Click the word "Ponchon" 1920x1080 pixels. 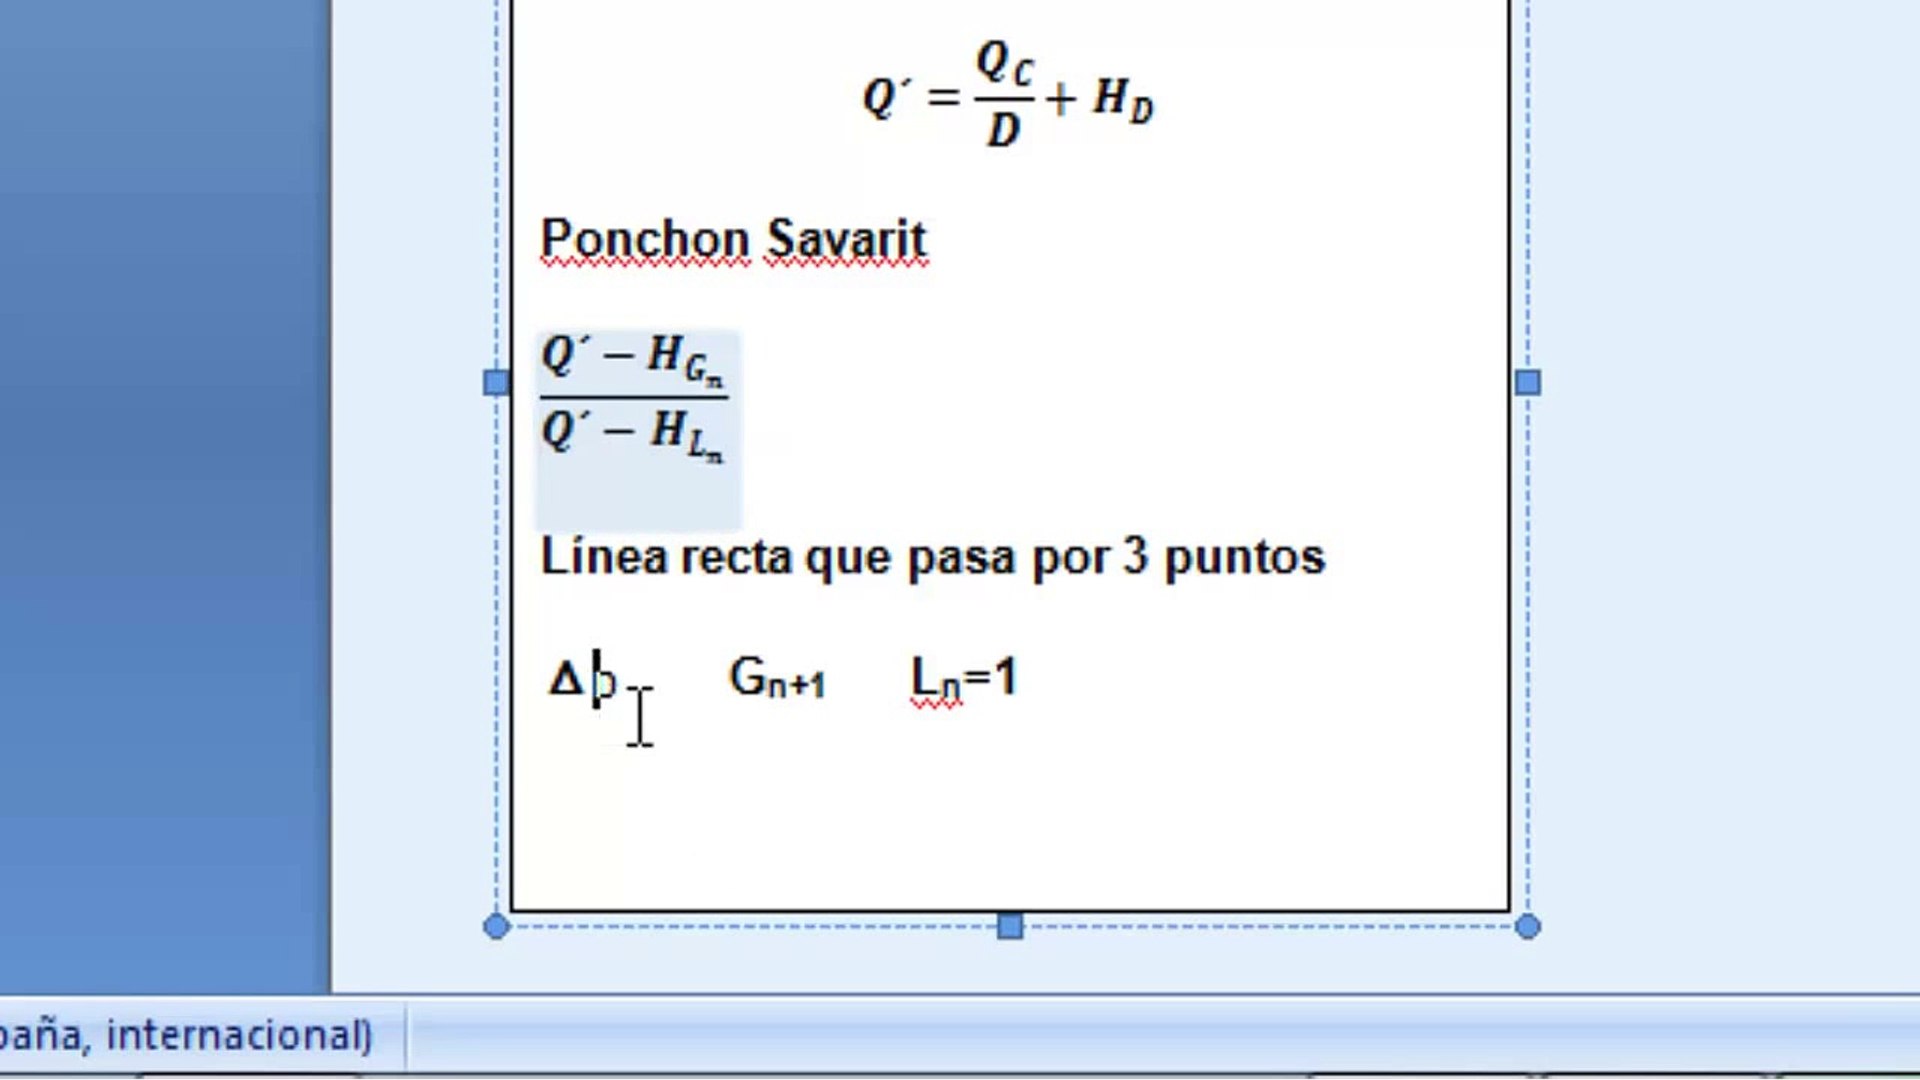pyautogui.click(x=645, y=240)
